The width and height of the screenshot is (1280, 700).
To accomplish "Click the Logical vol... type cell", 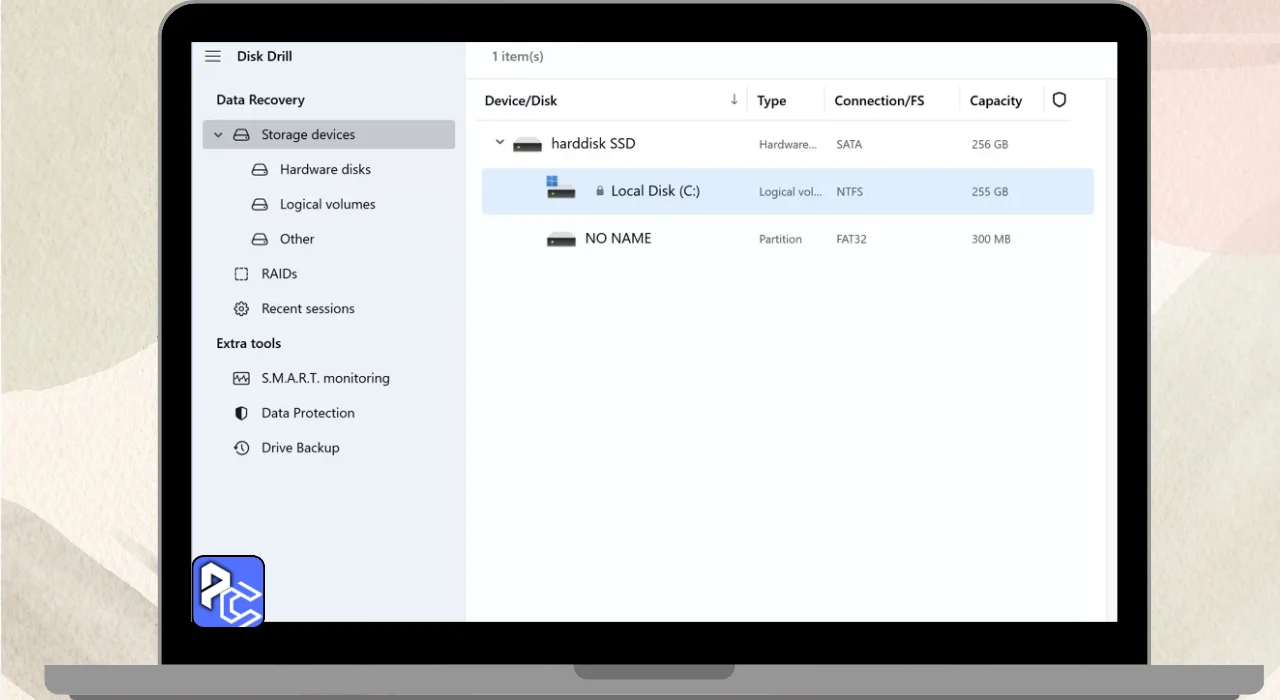I will (791, 192).
